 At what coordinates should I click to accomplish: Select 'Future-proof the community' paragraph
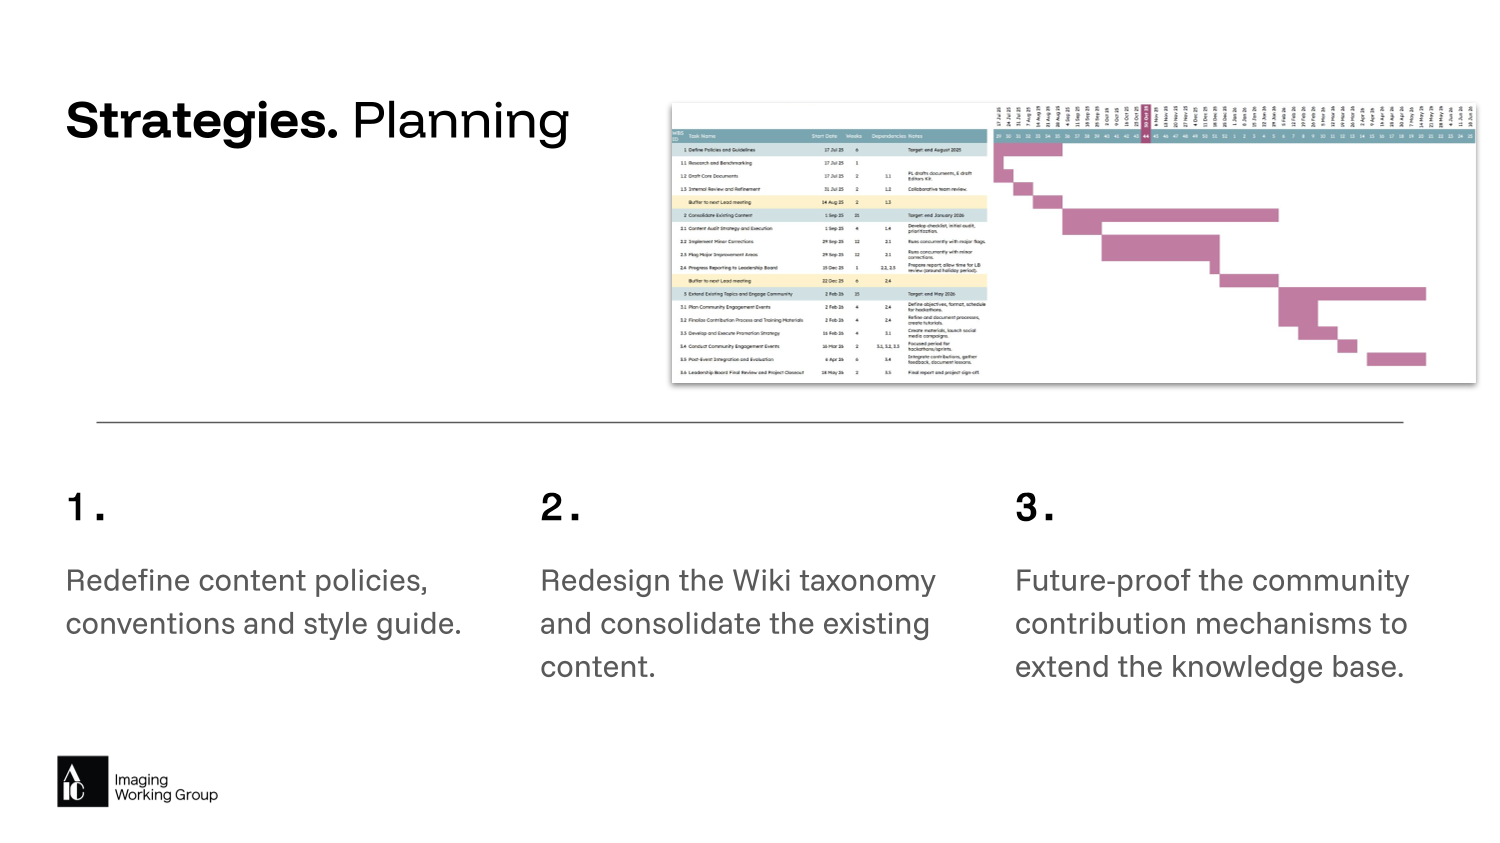point(1211,623)
